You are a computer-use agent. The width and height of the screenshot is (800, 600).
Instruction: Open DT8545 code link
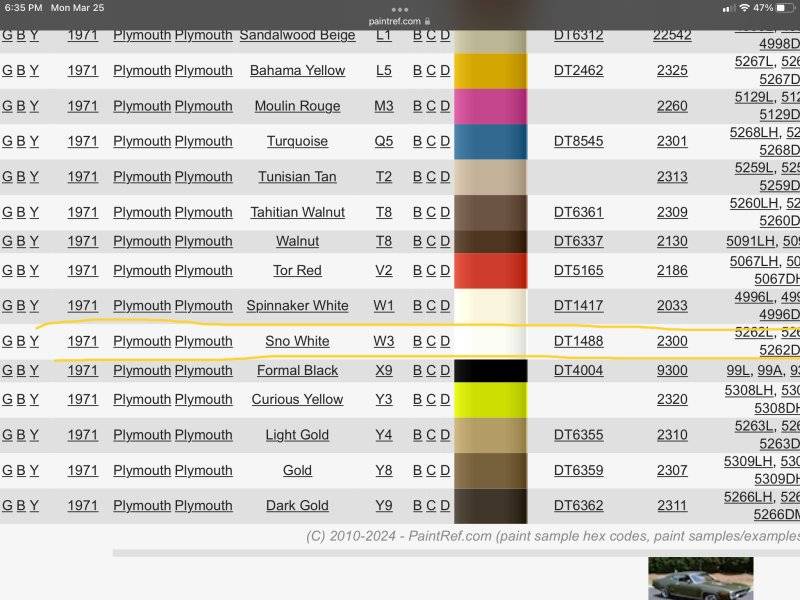pyautogui.click(x=579, y=141)
